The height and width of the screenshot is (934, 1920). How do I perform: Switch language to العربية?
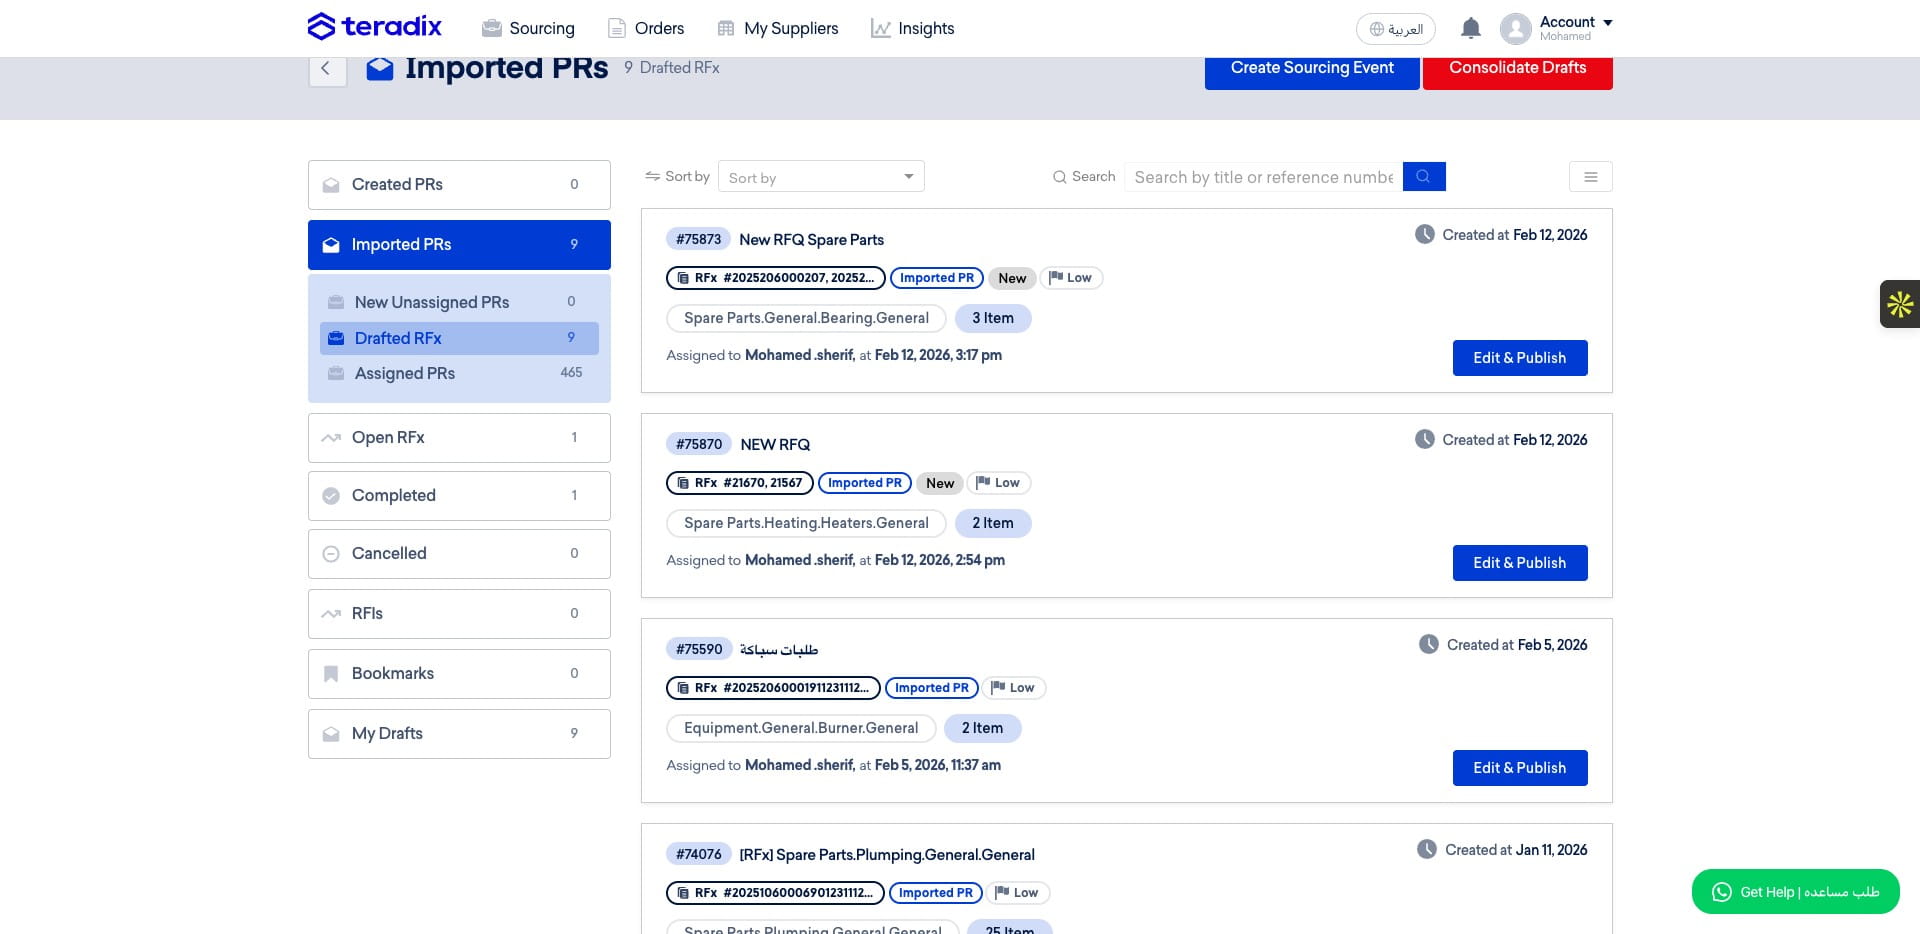tap(1396, 29)
